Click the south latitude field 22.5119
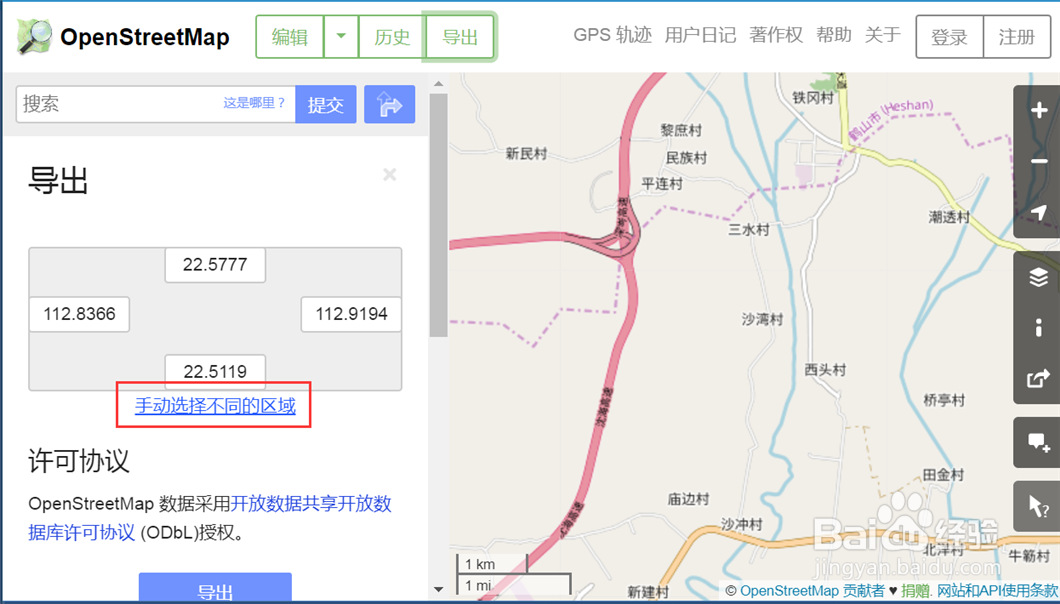 (215, 371)
